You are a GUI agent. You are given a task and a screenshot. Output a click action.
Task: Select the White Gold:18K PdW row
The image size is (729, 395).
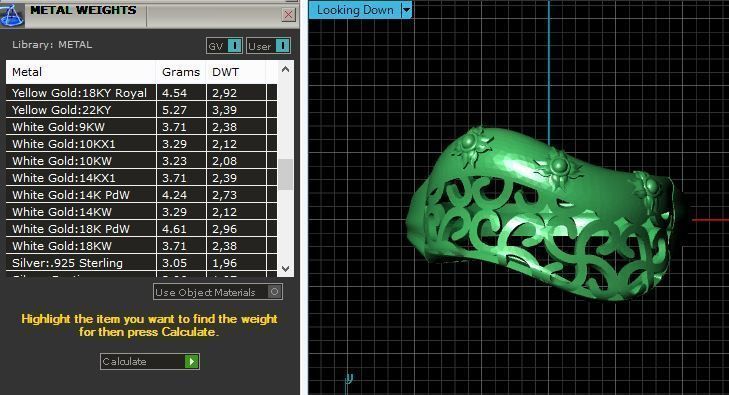(141, 229)
